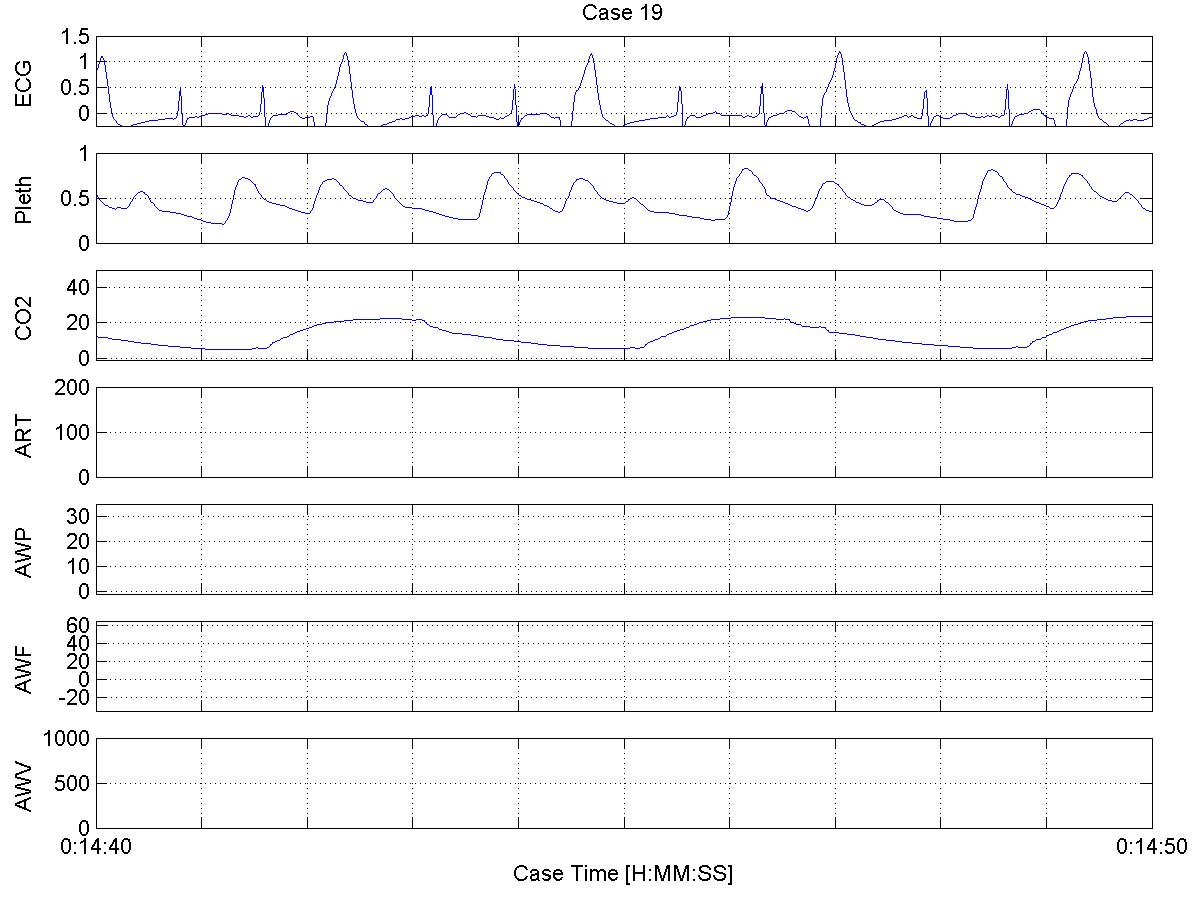Screen dimensions: 1200x900
Task: Click the empty AWV plot area
Action: pos(624,783)
